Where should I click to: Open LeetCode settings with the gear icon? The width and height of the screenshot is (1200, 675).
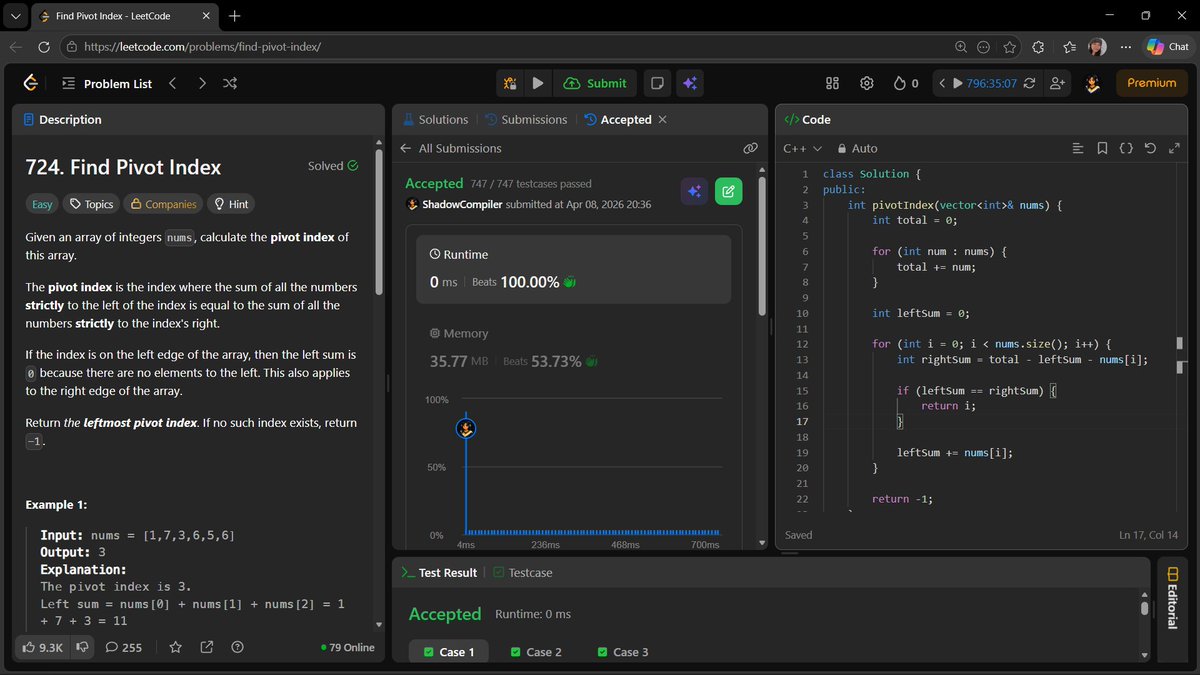tap(866, 83)
